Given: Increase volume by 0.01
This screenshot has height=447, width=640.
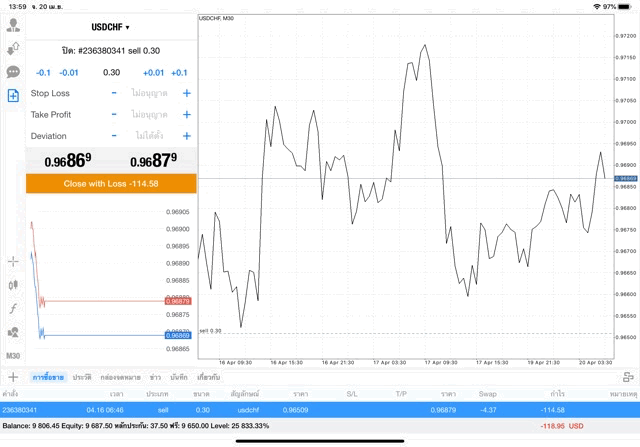Looking at the screenshot, I should (x=153, y=72).
